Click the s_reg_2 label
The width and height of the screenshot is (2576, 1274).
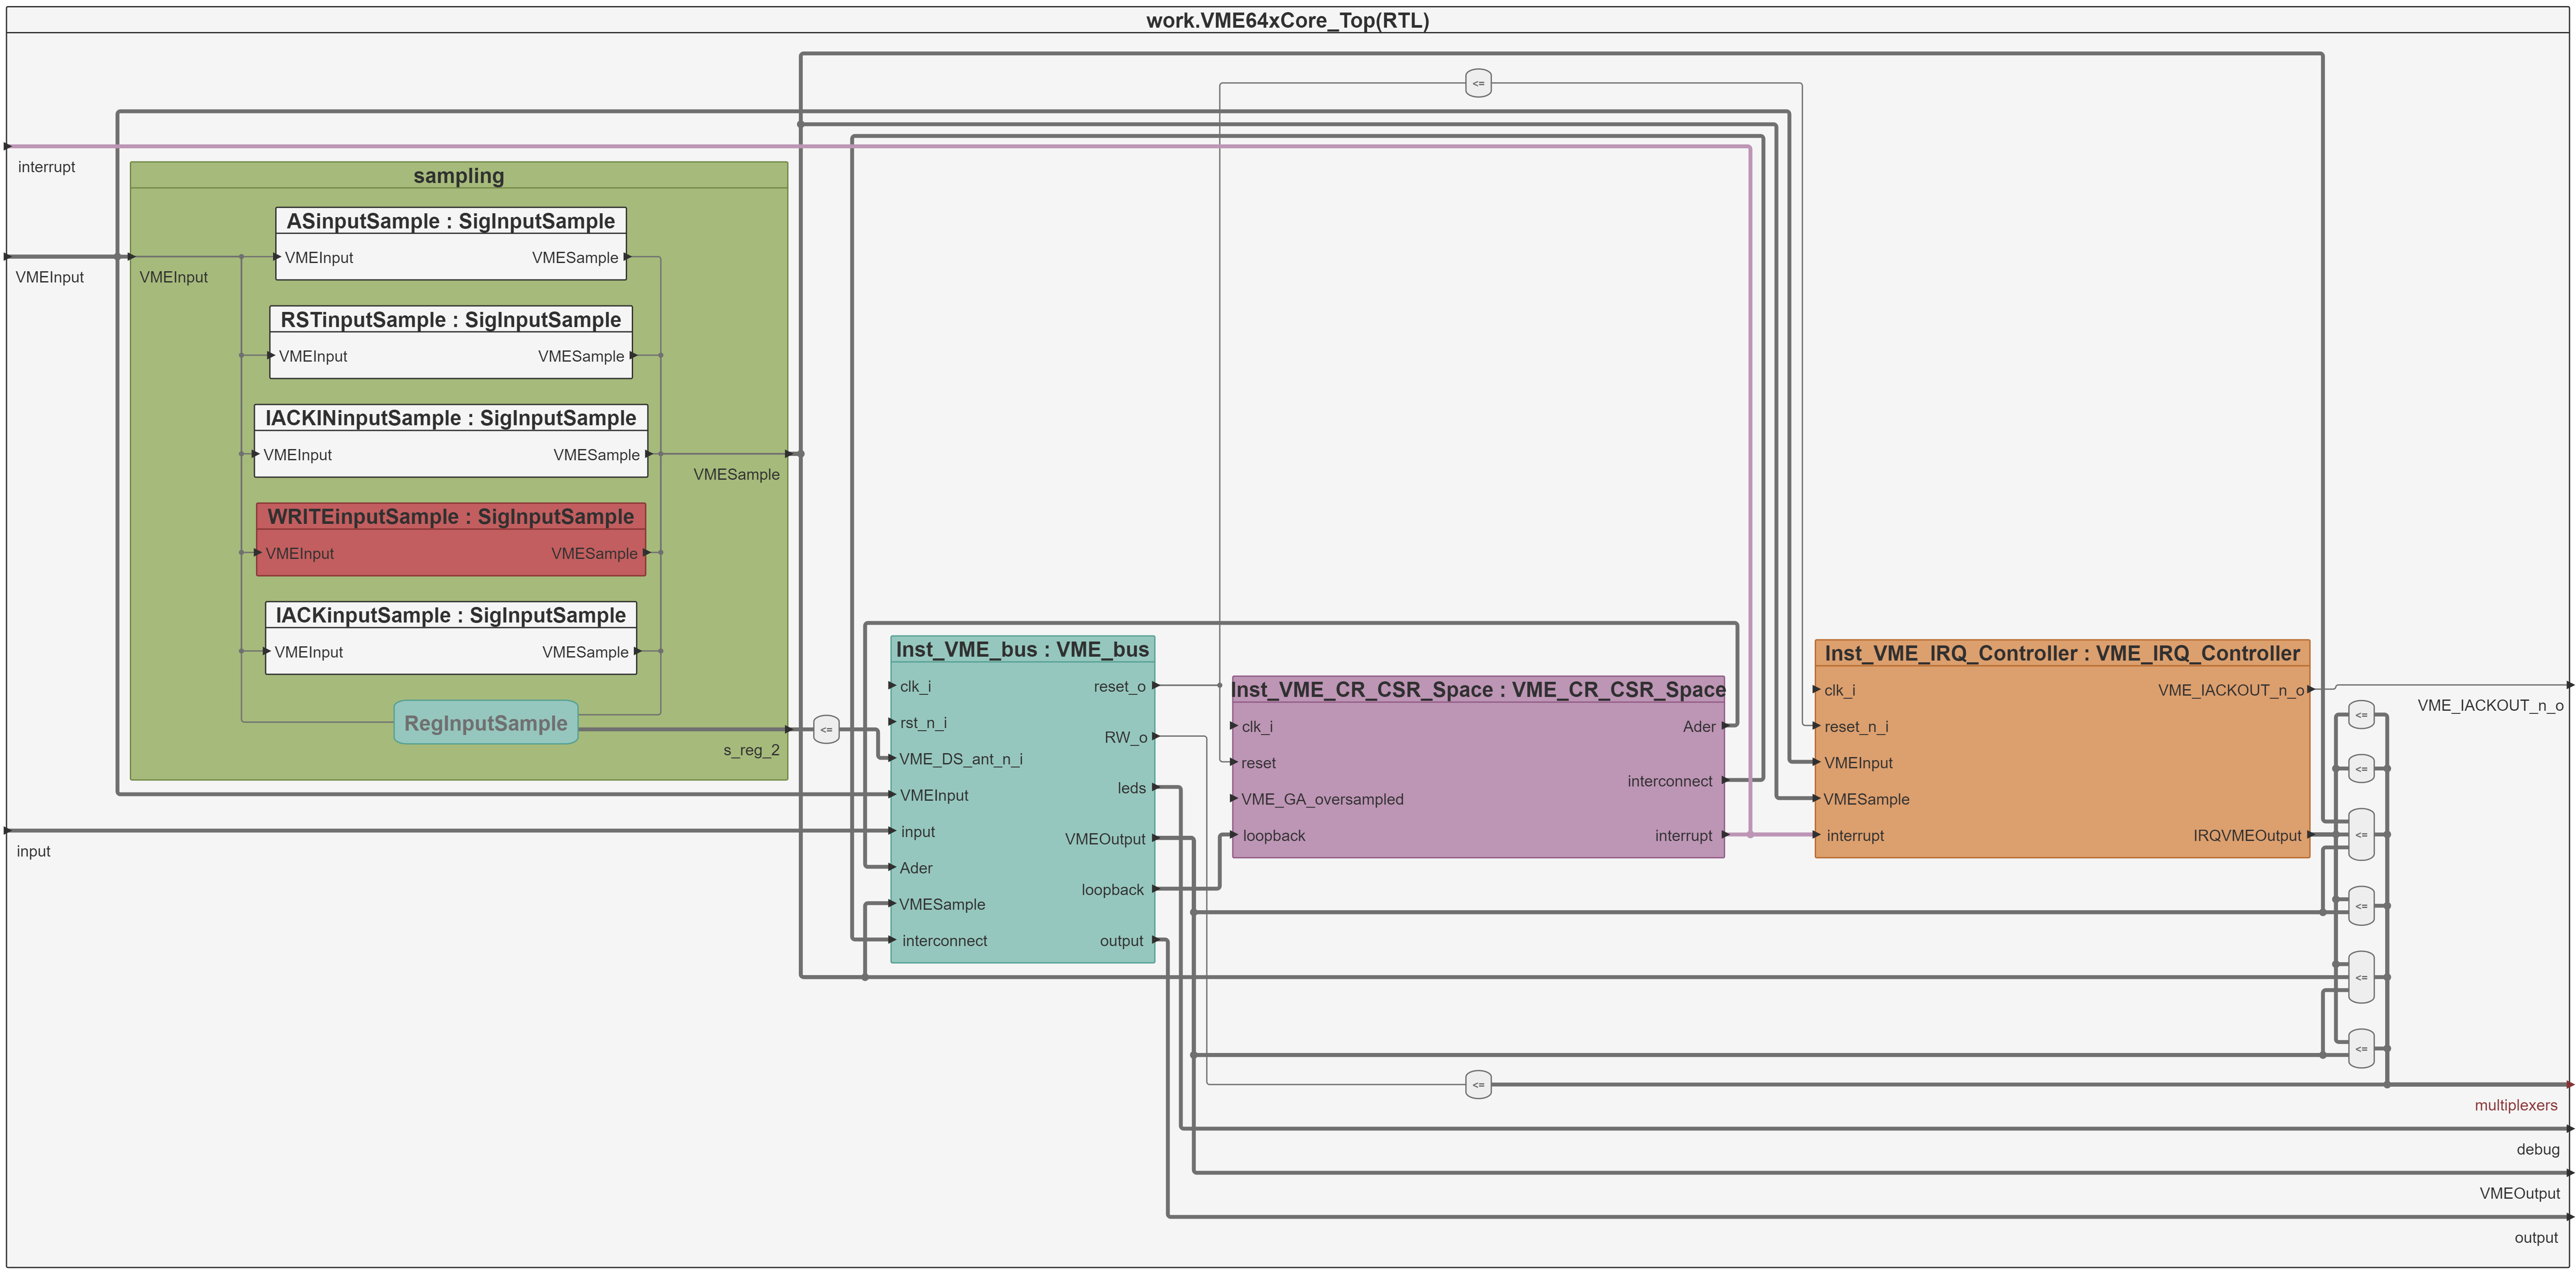point(751,750)
